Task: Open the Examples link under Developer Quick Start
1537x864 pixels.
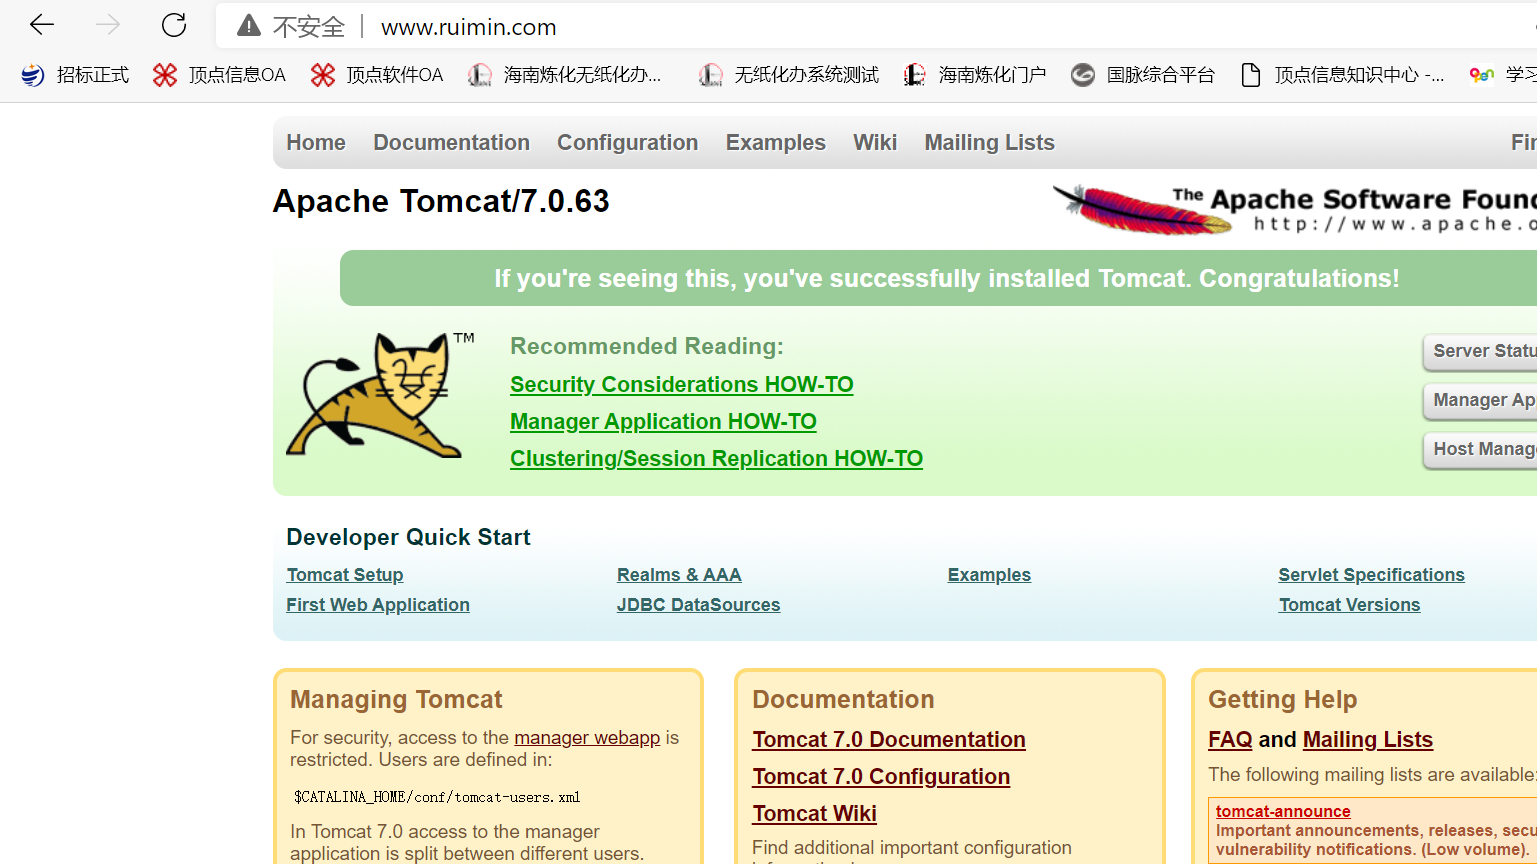Action: click(989, 575)
